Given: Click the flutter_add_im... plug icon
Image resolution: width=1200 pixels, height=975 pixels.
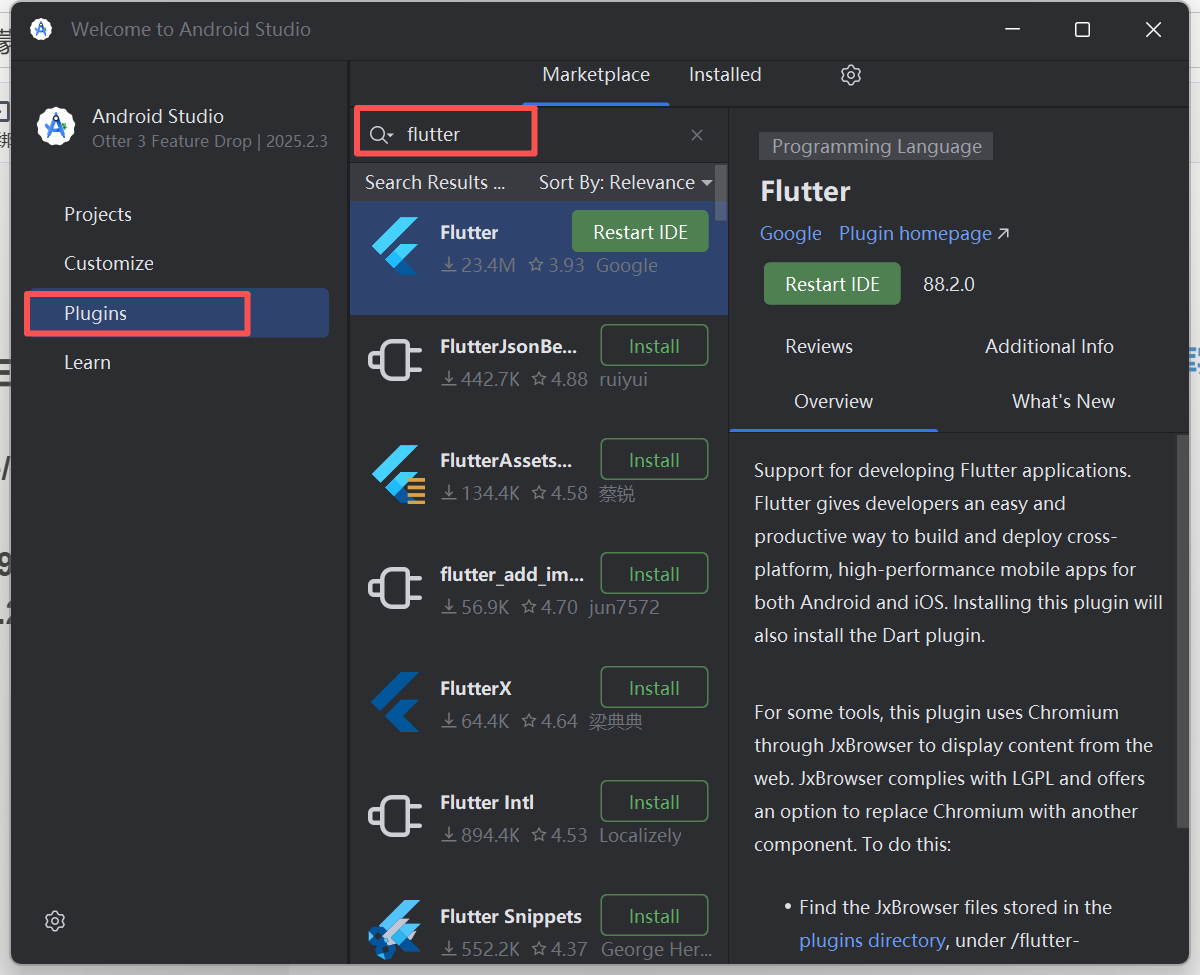Looking at the screenshot, I should tap(395, 588).
